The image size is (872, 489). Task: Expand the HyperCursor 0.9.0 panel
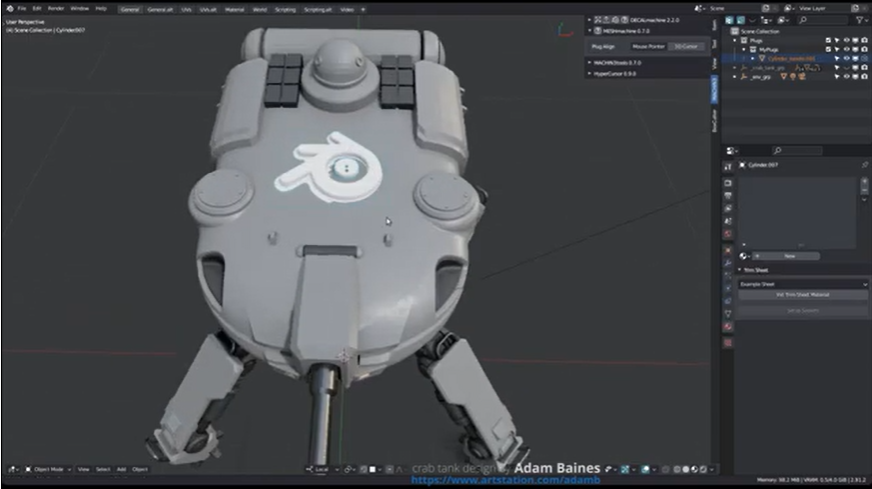point(589,73)
